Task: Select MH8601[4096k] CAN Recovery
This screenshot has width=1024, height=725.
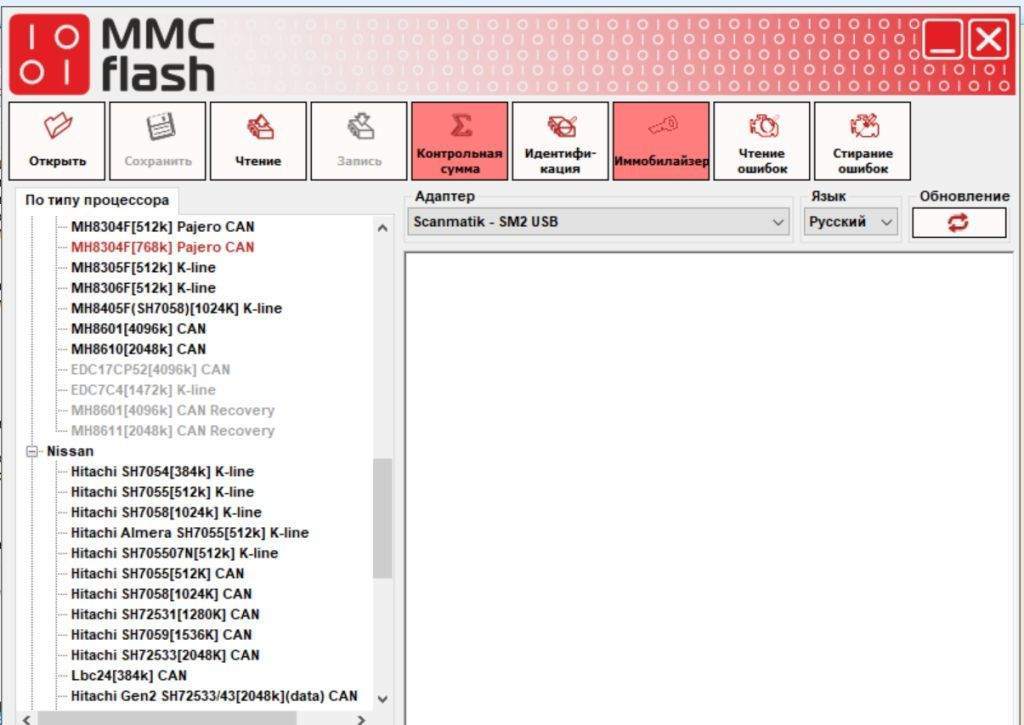Action: (x=172, y=410)
